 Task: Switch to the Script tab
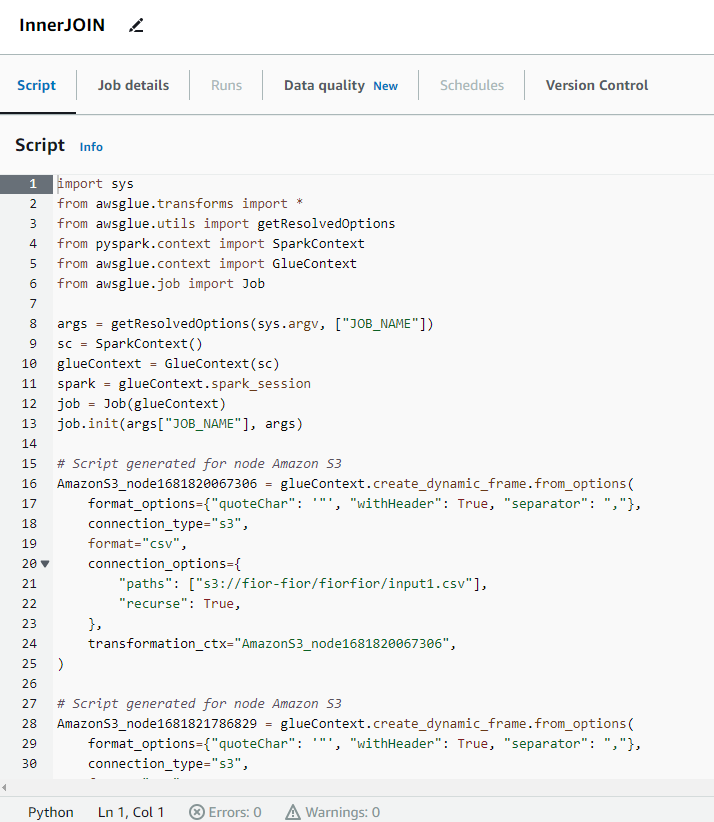point(37,85)
